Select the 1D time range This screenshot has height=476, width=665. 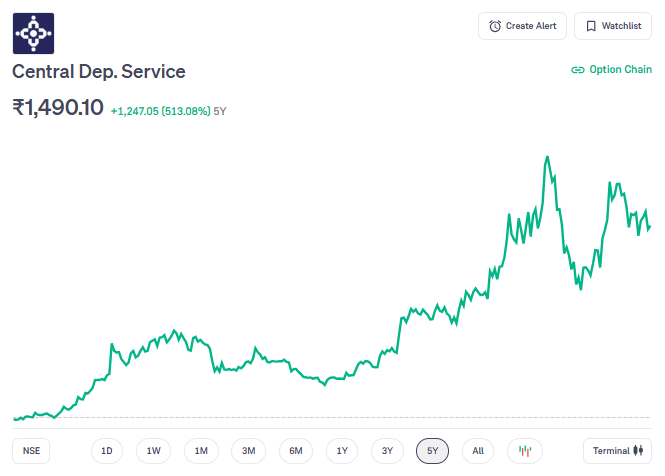click(x=106, y=451)
